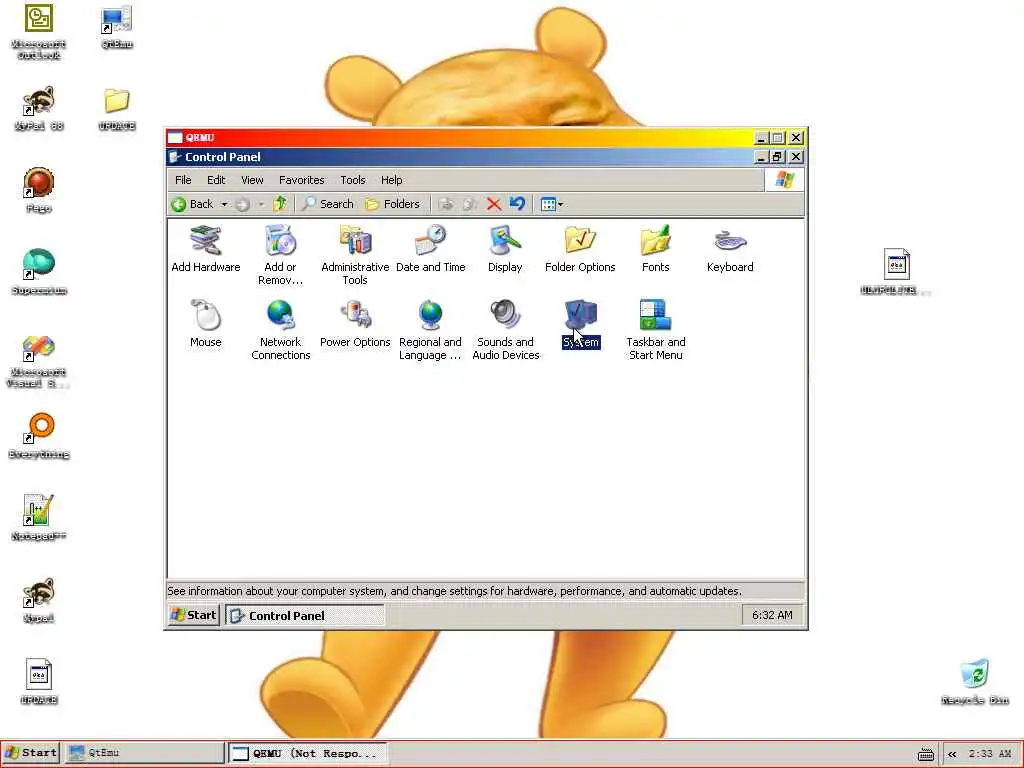Click the guest clock showing 6:32 AM

(772, 615)
